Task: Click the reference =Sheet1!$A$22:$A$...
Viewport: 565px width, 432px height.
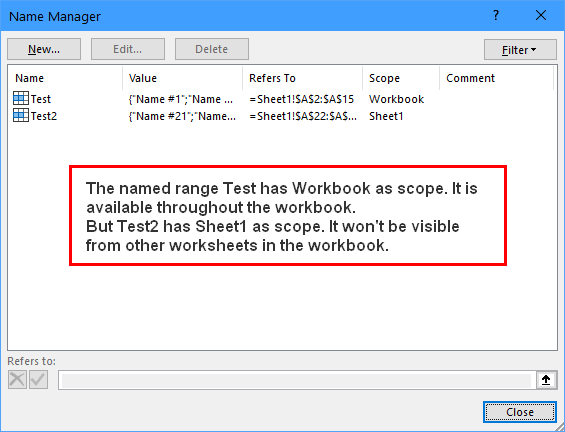Action: (x=303, y=116)
